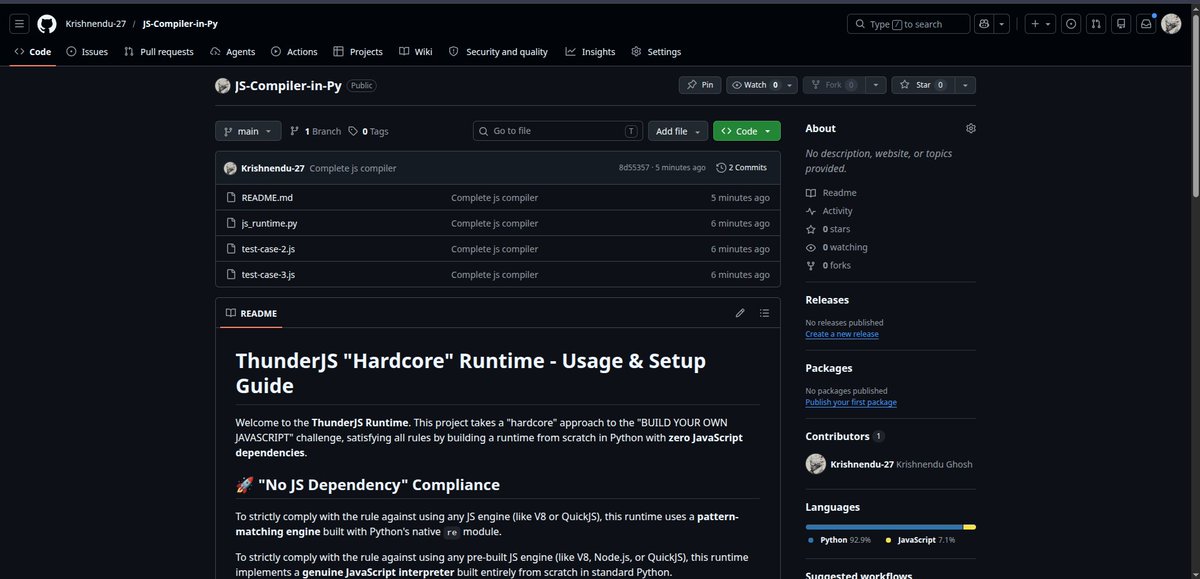Click the About settings gear icon

tap(970, 129)
